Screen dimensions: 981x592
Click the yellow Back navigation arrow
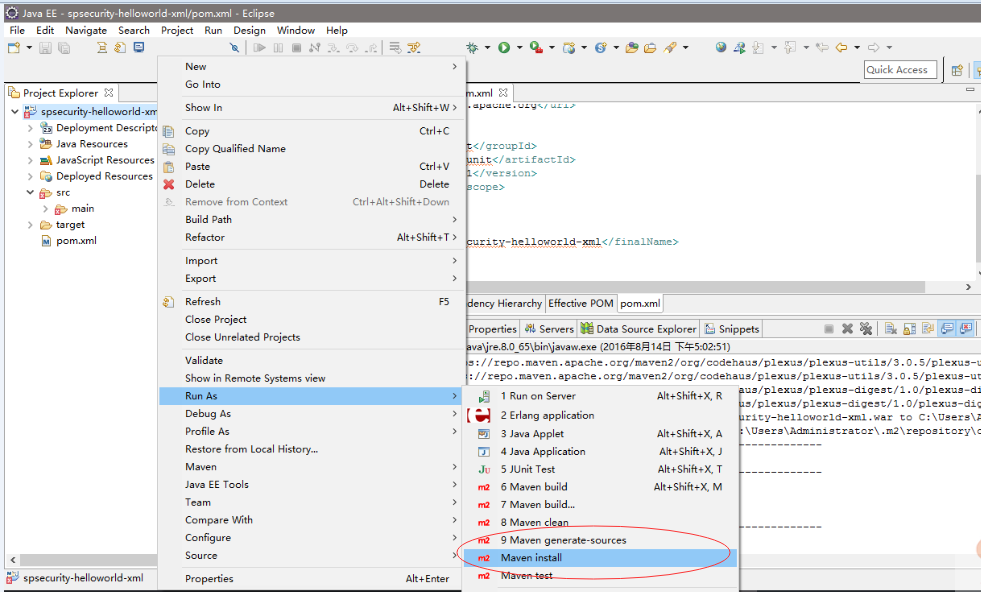click(x=841, y=48)
